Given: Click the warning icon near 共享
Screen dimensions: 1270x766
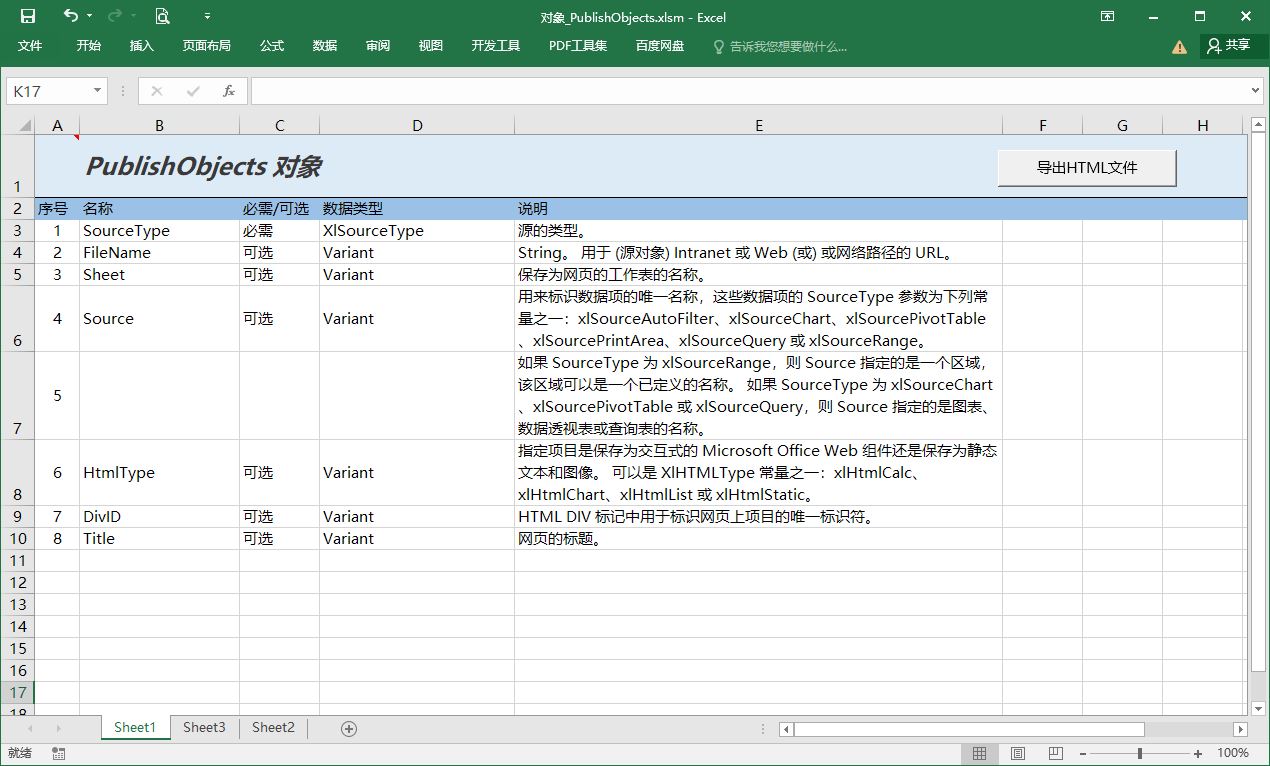Looking at the screenshot, I should tap(1180, 45).
